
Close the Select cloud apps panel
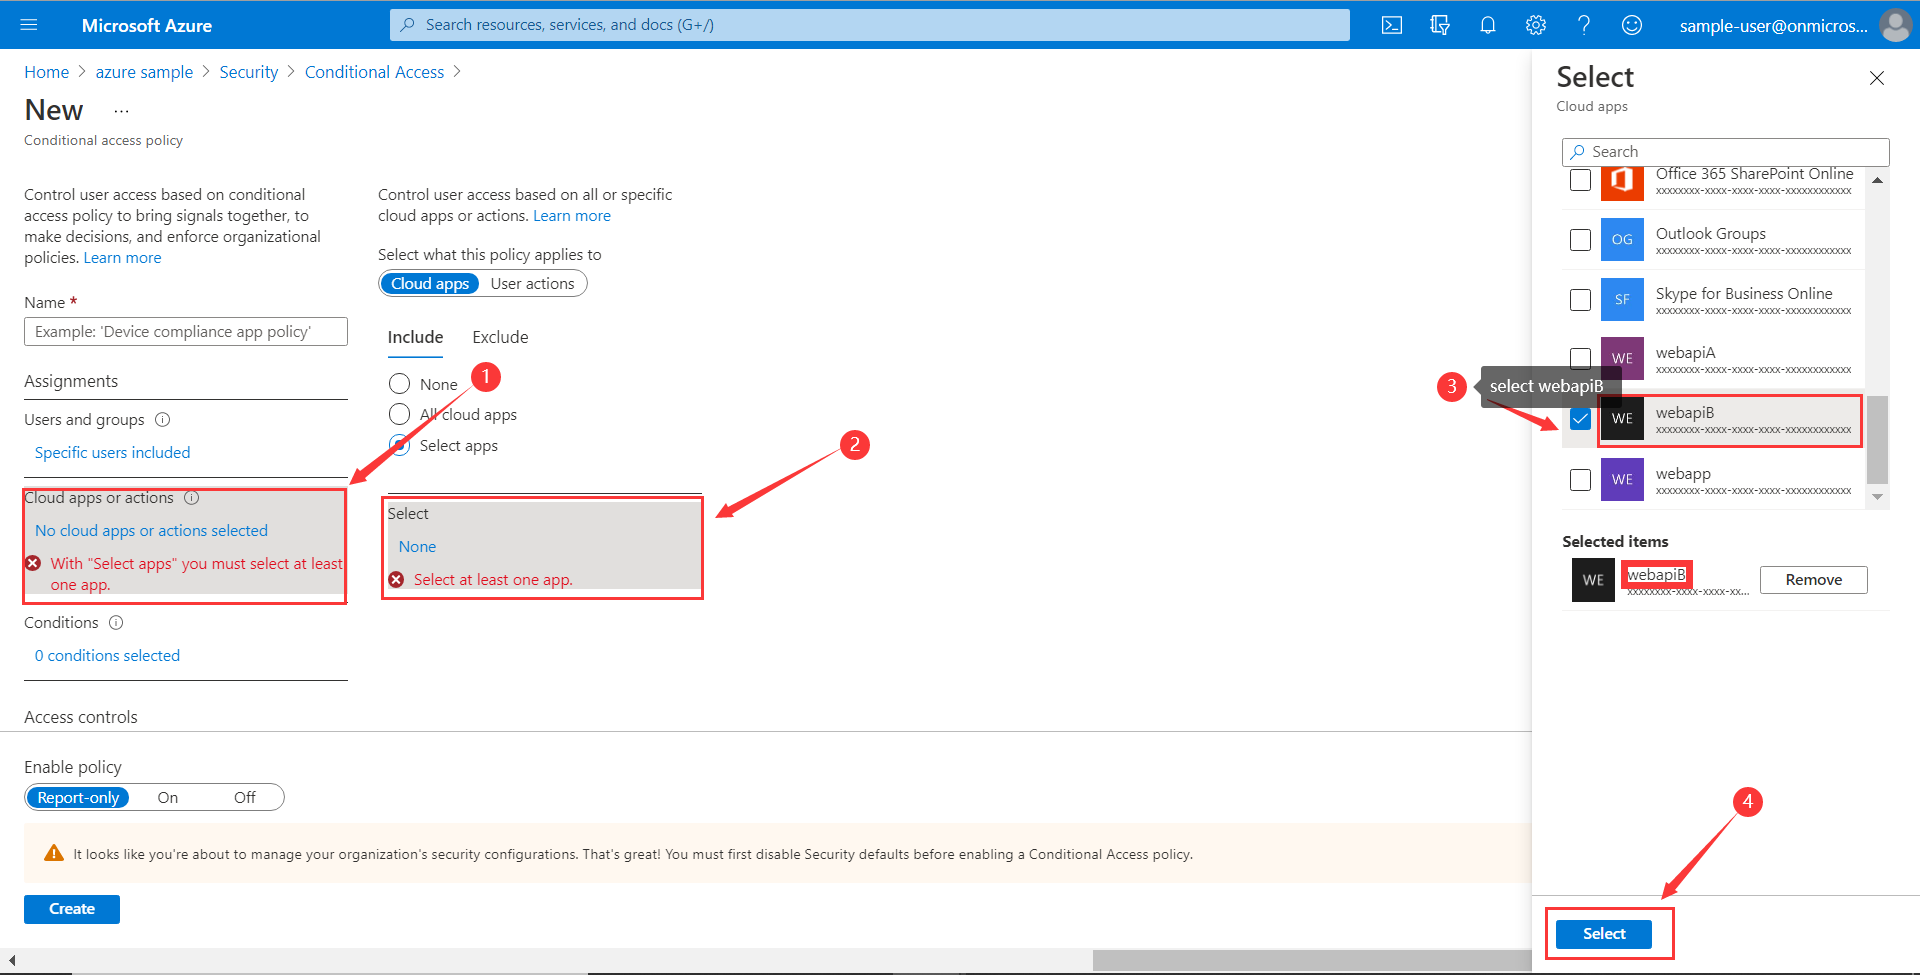pos(1877,78)
